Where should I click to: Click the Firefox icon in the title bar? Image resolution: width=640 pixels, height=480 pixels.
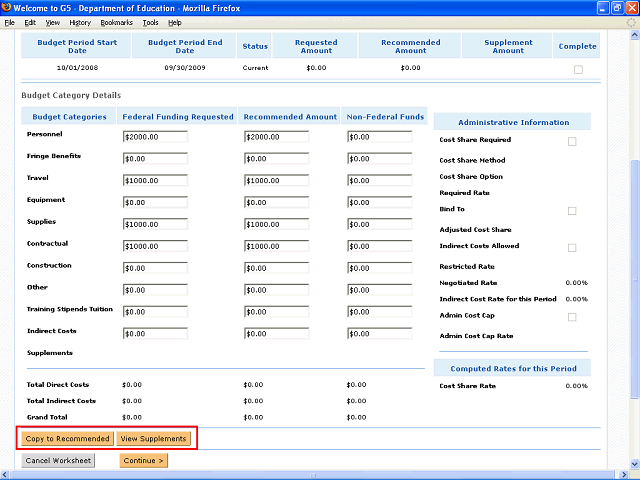7,7
